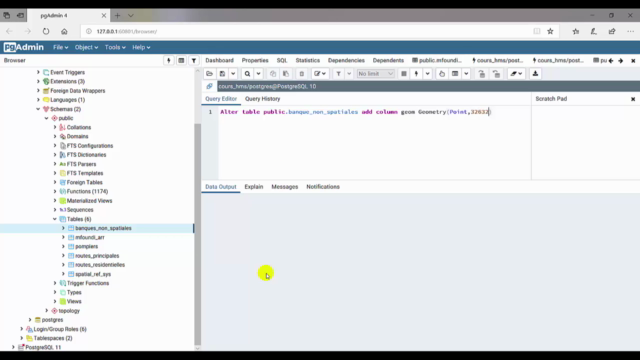Open the Query History tab

262,99
